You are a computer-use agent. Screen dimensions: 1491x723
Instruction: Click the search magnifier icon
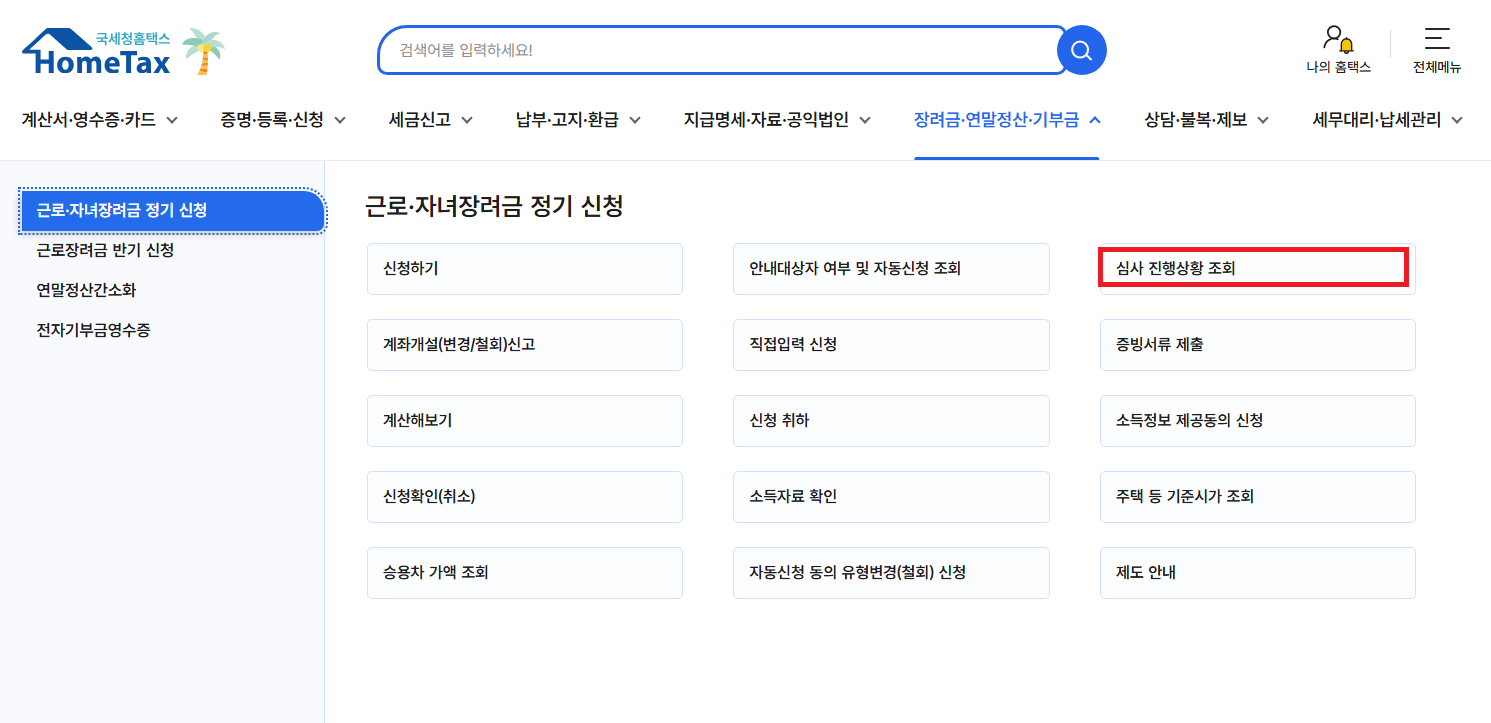coord(1081,49)
